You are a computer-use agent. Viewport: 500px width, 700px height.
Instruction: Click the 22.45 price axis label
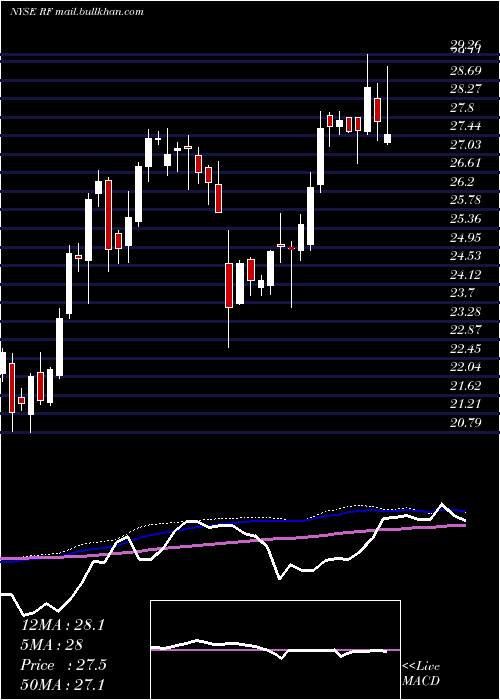coord(465,348)
